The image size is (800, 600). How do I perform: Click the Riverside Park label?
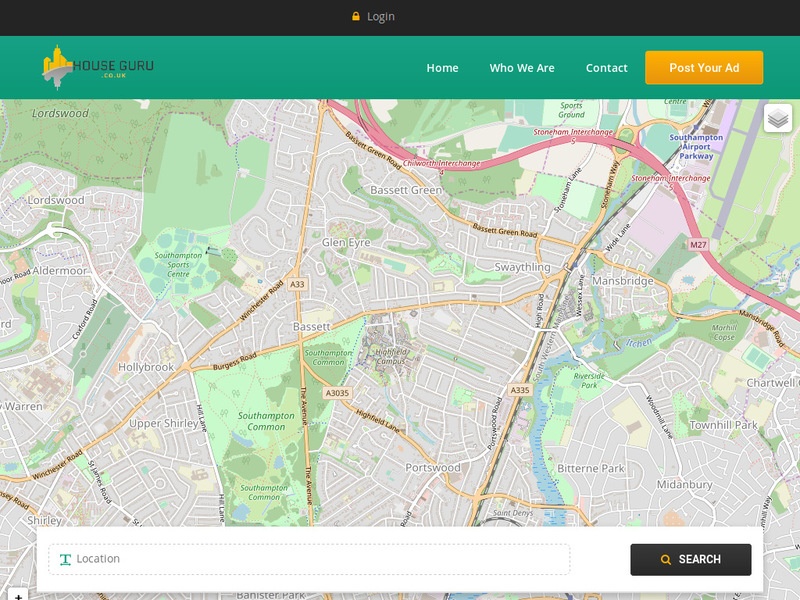(589, 381)
